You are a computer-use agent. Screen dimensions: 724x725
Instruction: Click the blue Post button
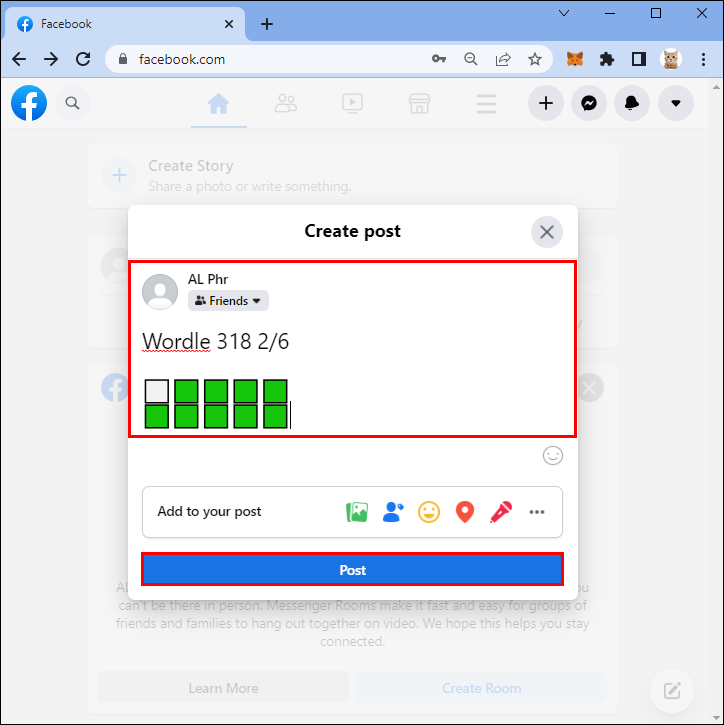(x=352, y=570)
